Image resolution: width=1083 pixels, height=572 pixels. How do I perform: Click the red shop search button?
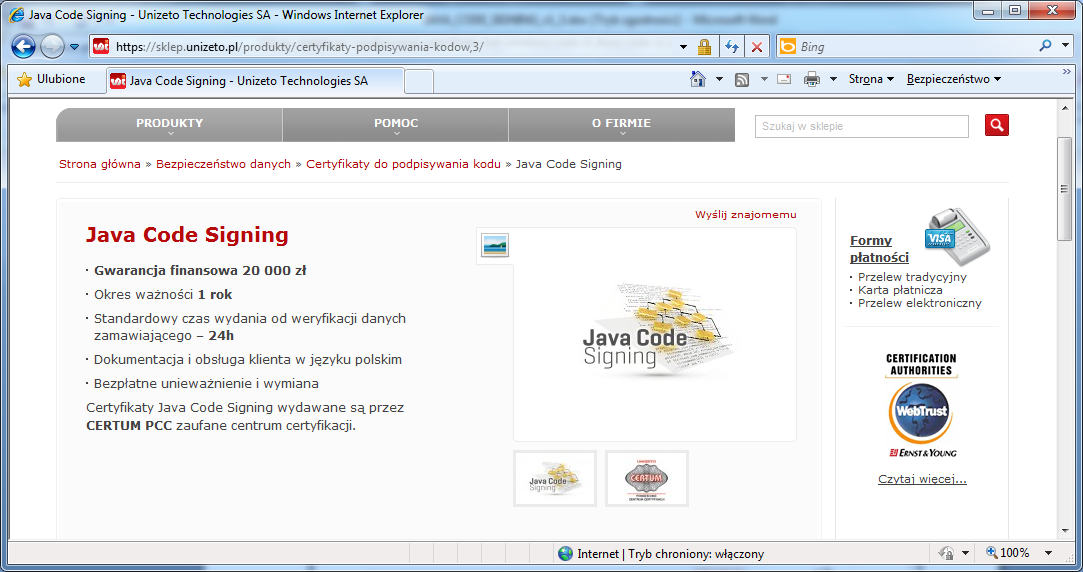(x=997, y=125)
